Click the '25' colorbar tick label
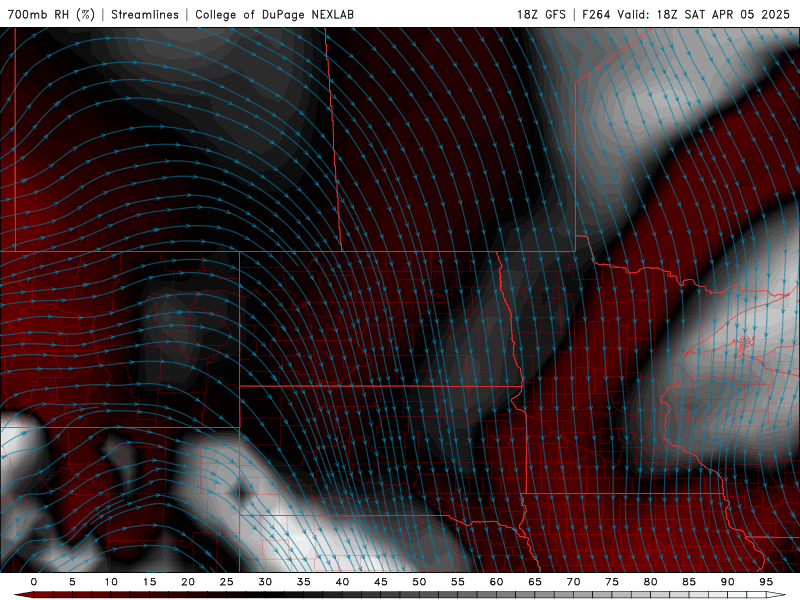The image size is (800, 600). click(227, 582)
